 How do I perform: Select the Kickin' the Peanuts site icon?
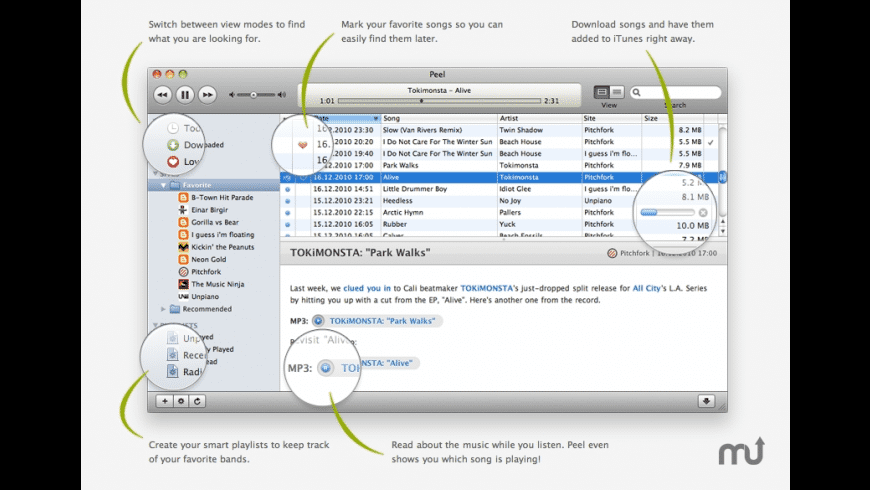click(x=183, y=247)
